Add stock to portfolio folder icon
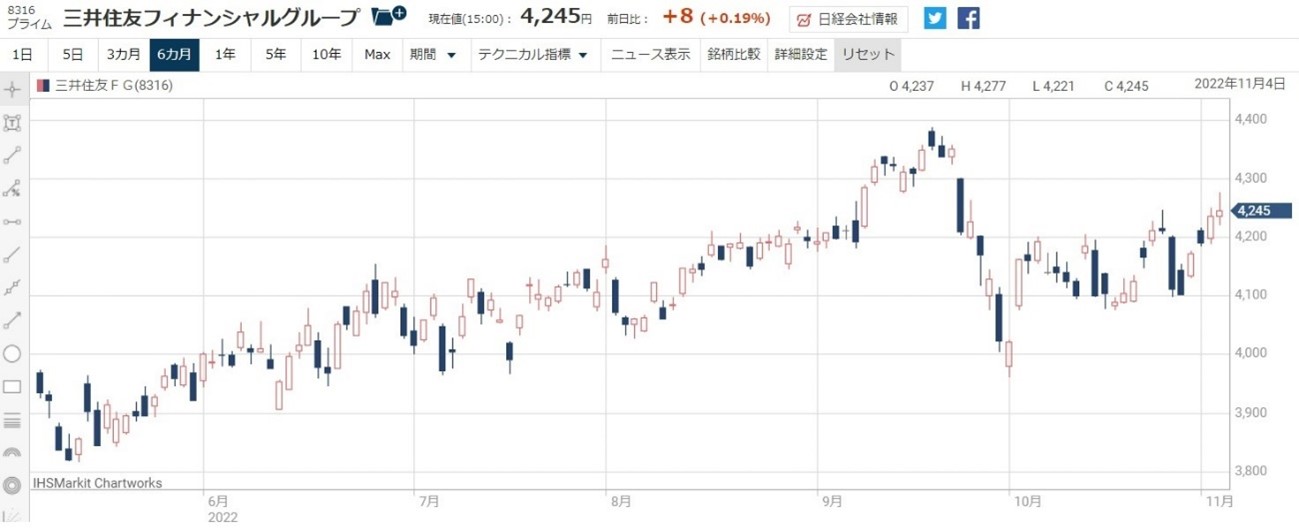 coord(388,17)
